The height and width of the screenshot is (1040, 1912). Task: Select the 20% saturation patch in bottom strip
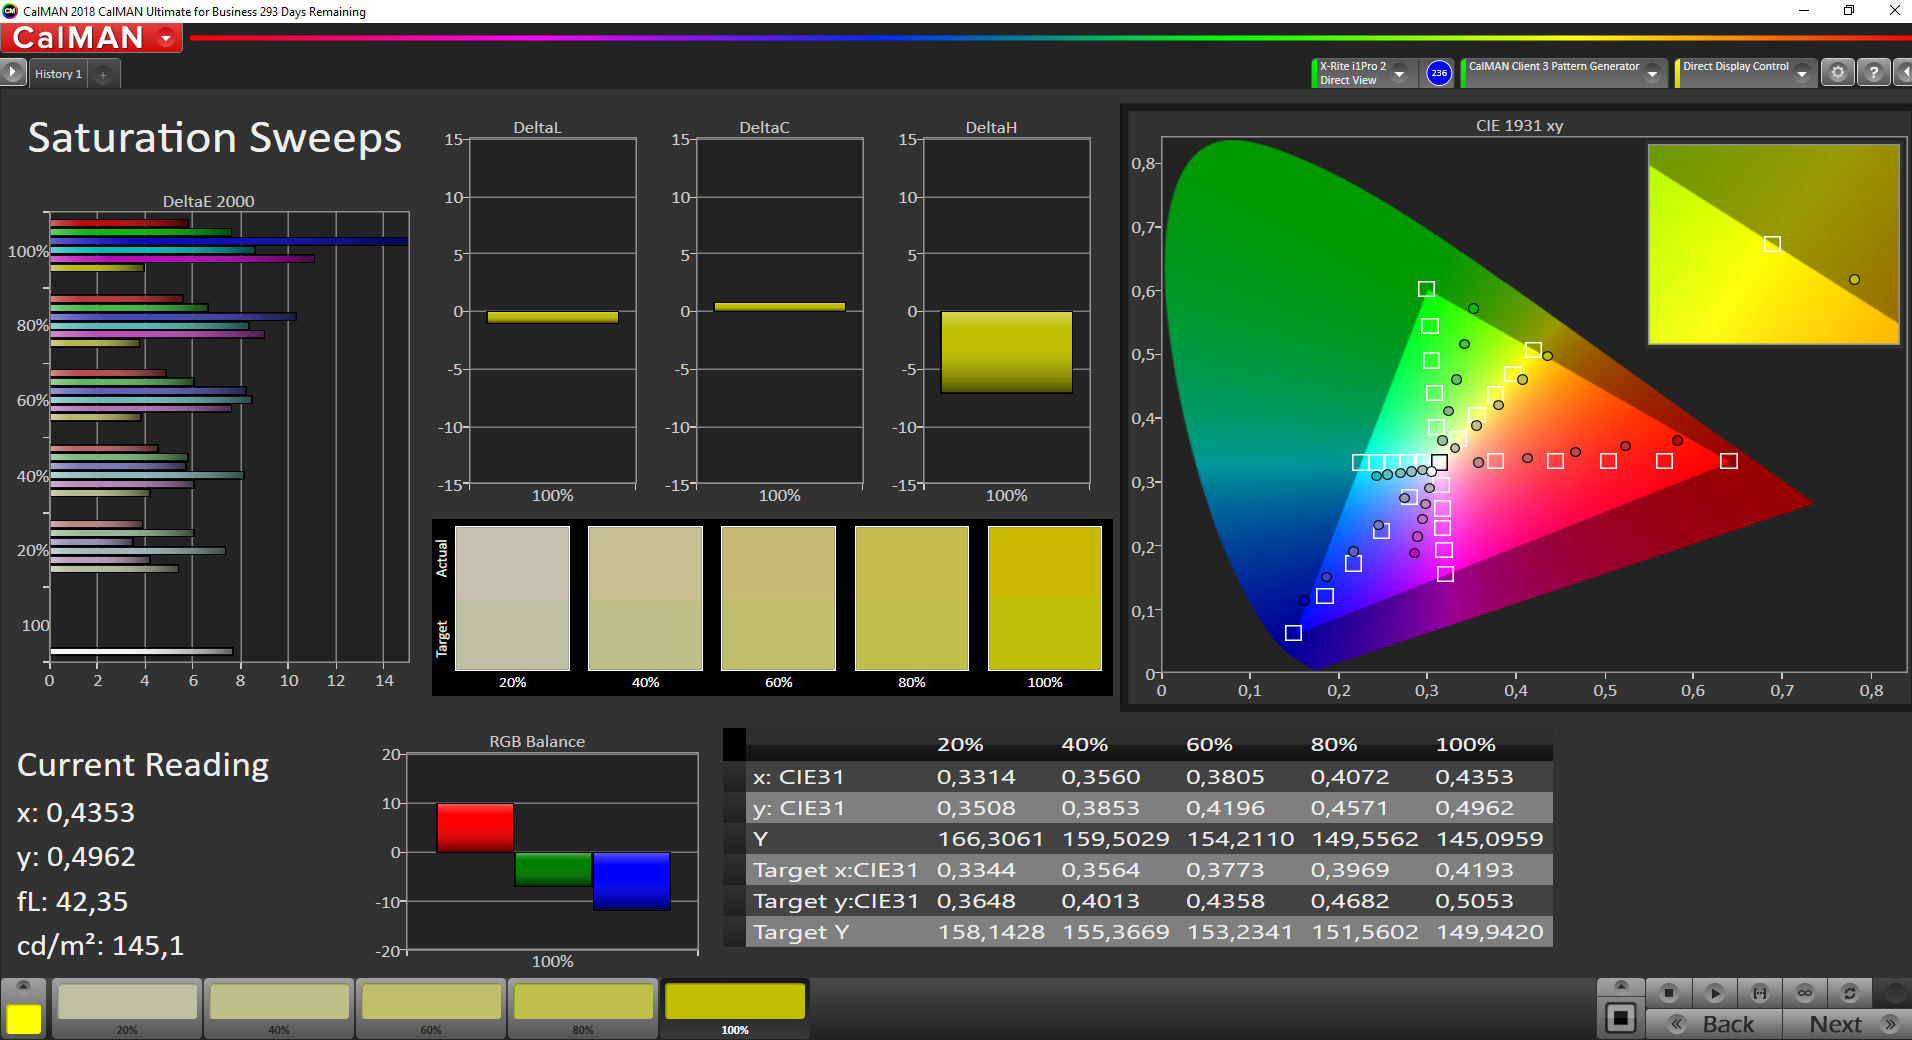coord(127,1008)
